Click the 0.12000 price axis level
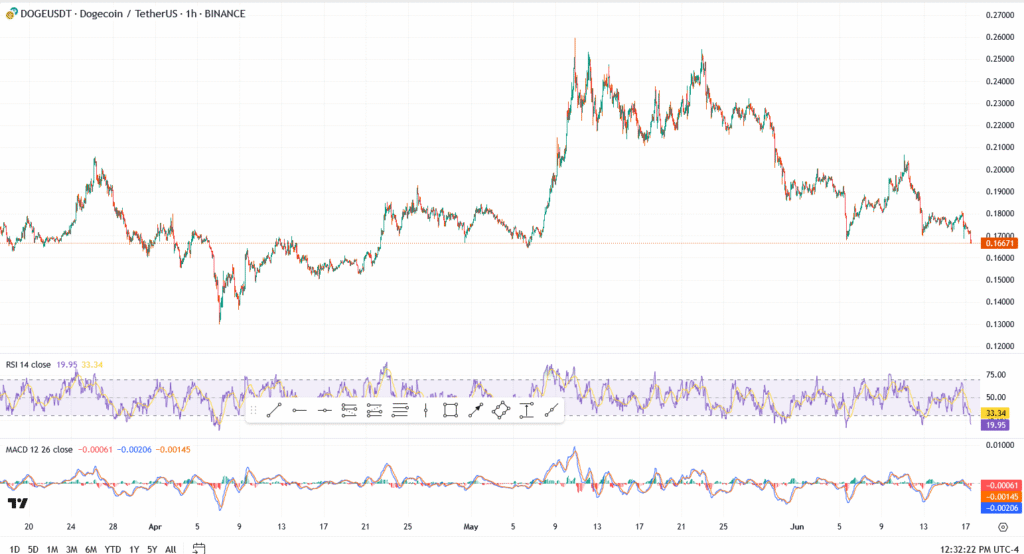Image resolution: width=1024 pixels, height=554 pixels. tap(1000, 346)
